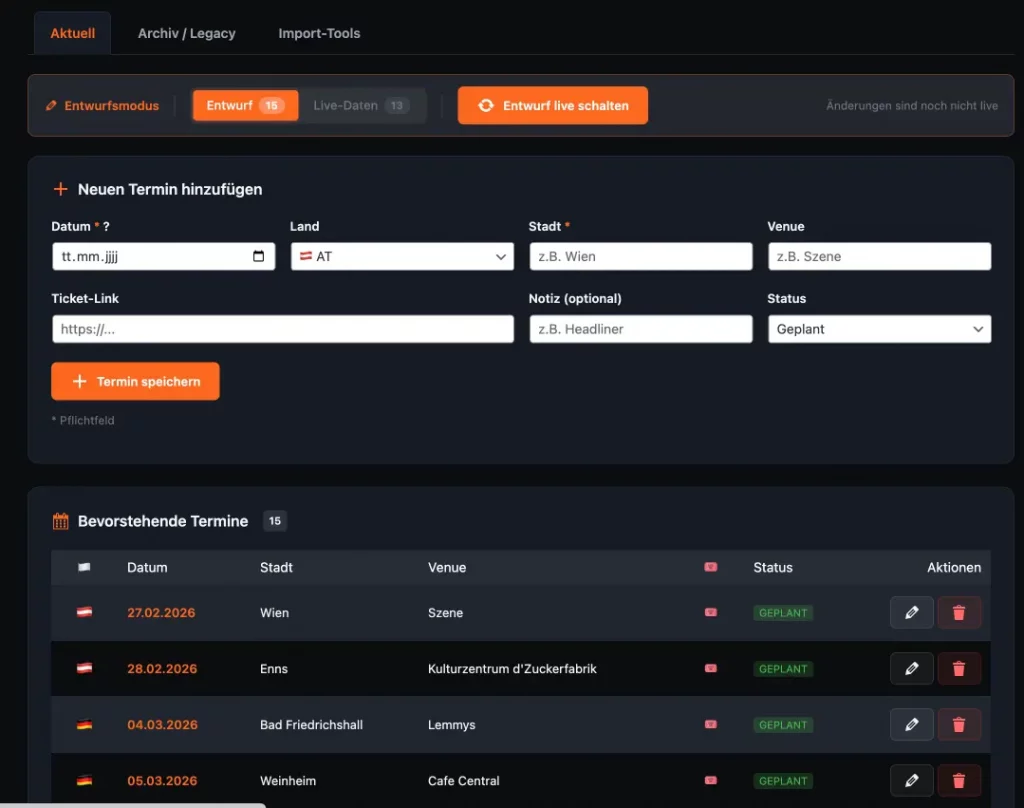
Task: Click the Datum date input field
Action: click(150, 257)
